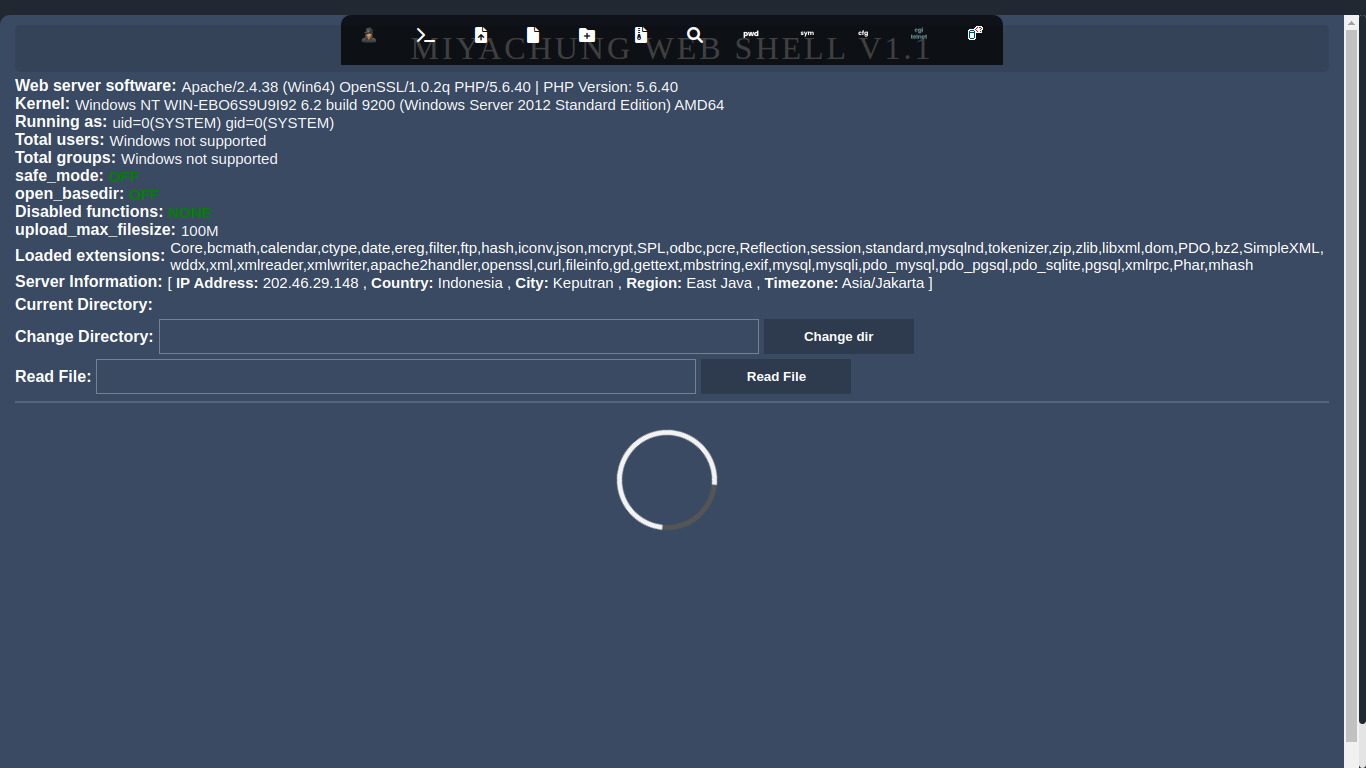The width and height of the screenshot is (1366, 768).
Task: Click the hacker avatar icon in toolbar
Action: pos(369,35)
